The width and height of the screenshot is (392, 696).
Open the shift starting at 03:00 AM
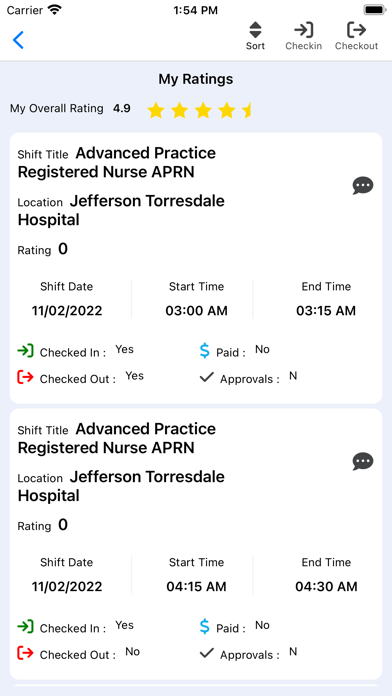tap(196, 268)
